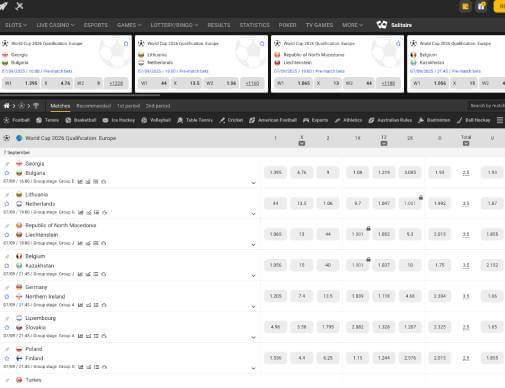The width and height of the screenshot is (505, 388).
Task: Expand markets for Lithuania vs Netherlands
Action: pyautogui.click(x=253, y=214)
